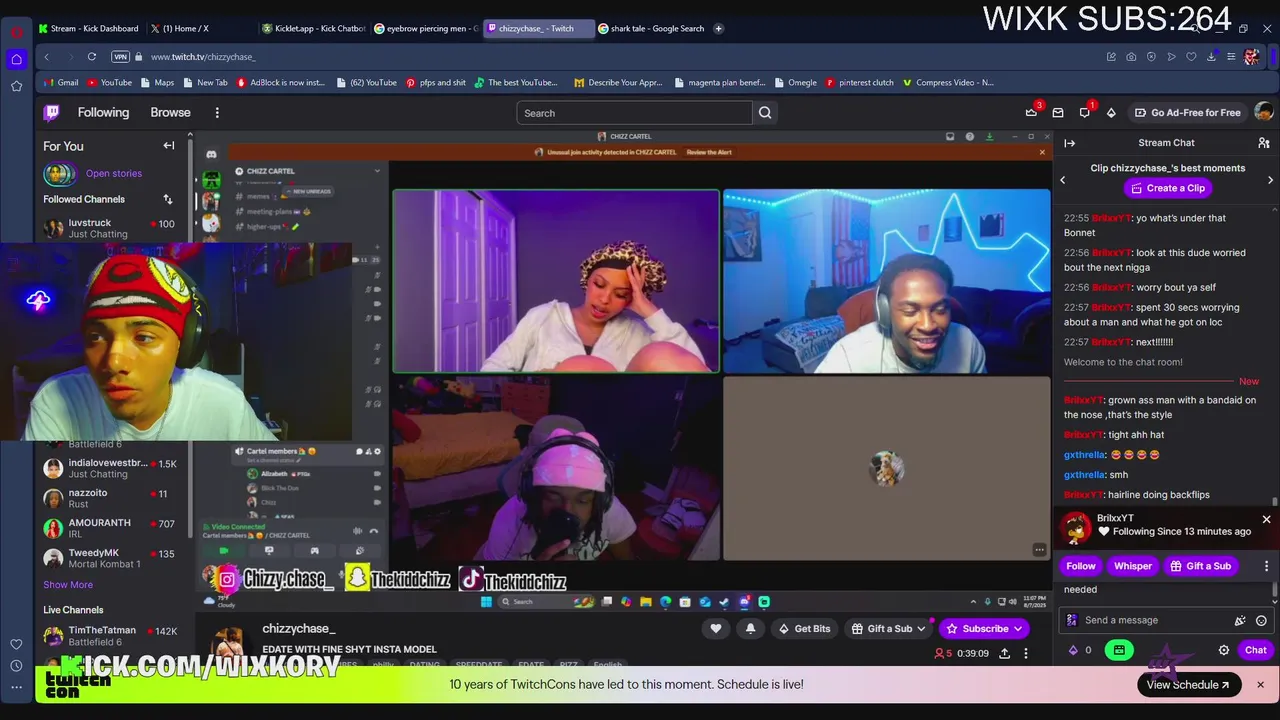
Task: Click the browser back arrow
Action: (x=46, y=57)
